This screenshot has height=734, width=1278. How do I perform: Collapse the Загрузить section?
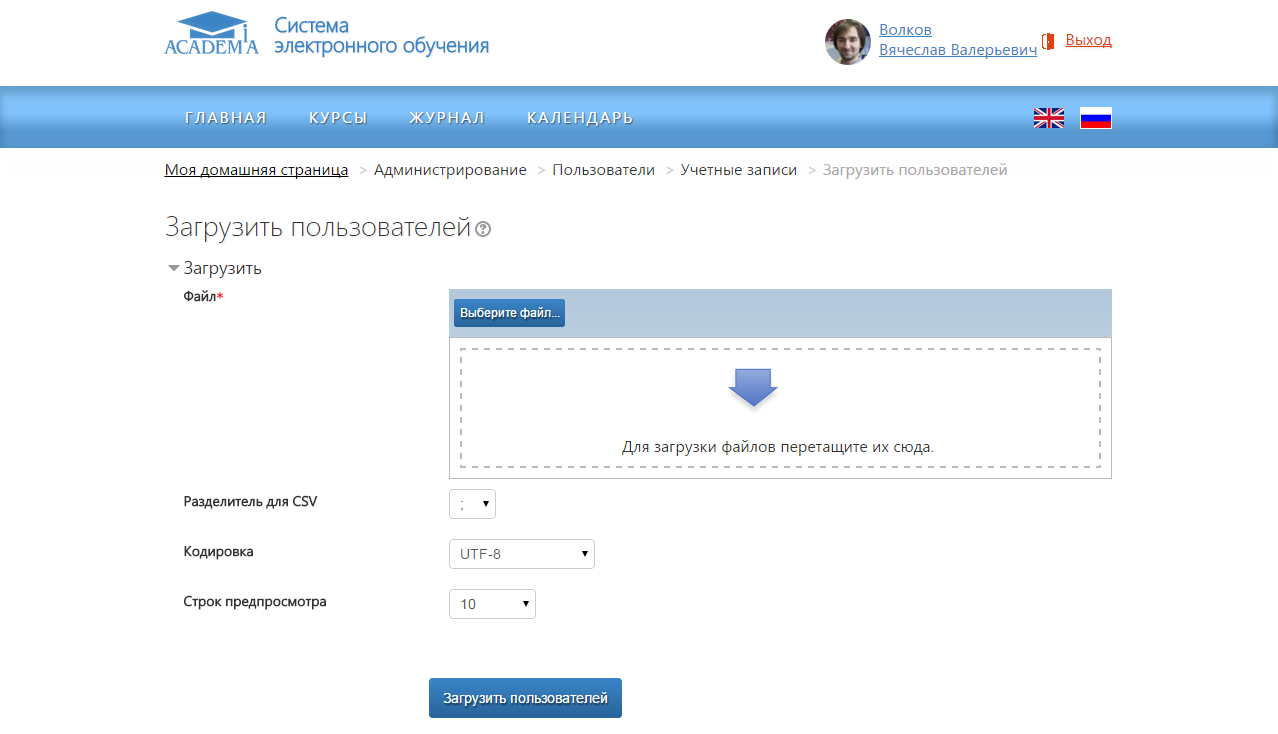174,268
